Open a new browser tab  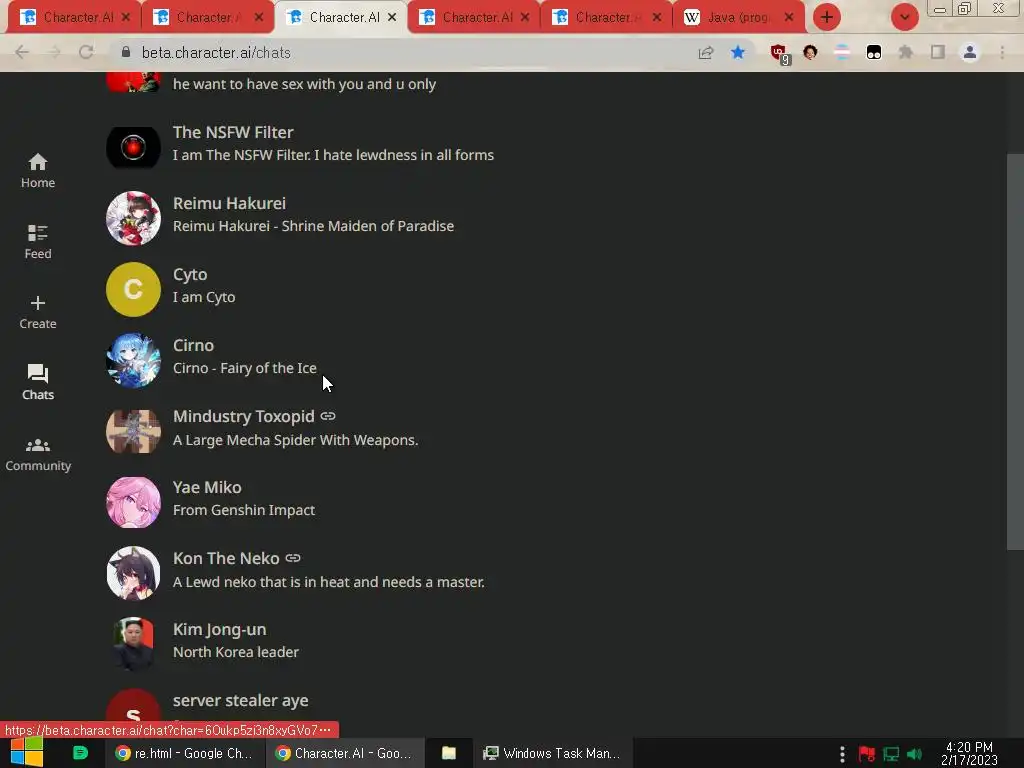pyautogui.click(x=827, y=18)
